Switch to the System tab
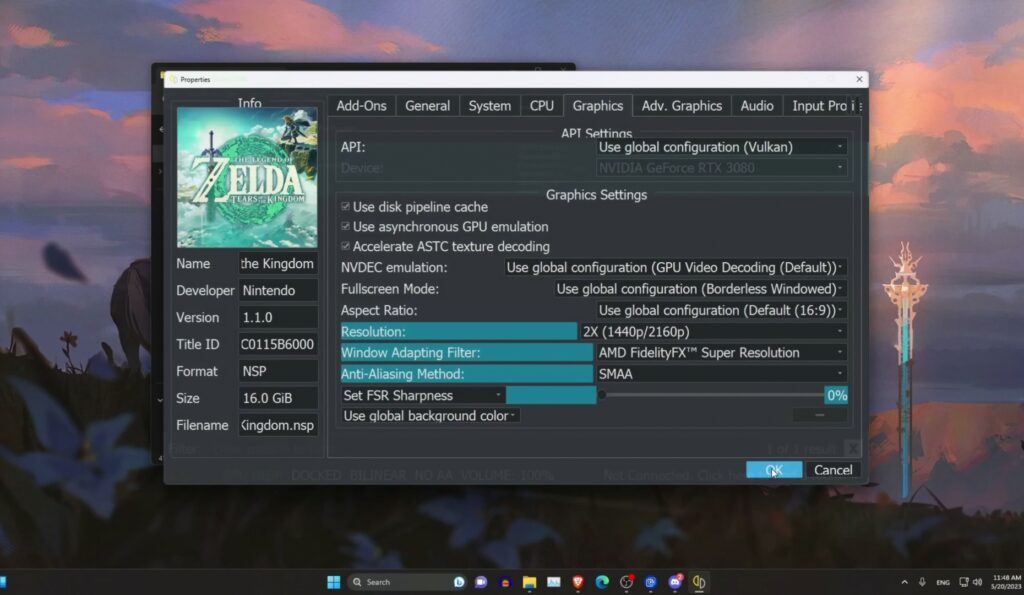The width and height of the screenshot is (1024, 595). click(489, 106)
